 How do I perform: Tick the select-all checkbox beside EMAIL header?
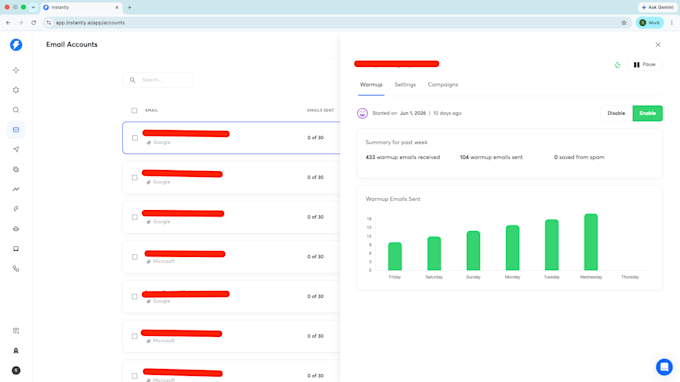coord(134,111)
